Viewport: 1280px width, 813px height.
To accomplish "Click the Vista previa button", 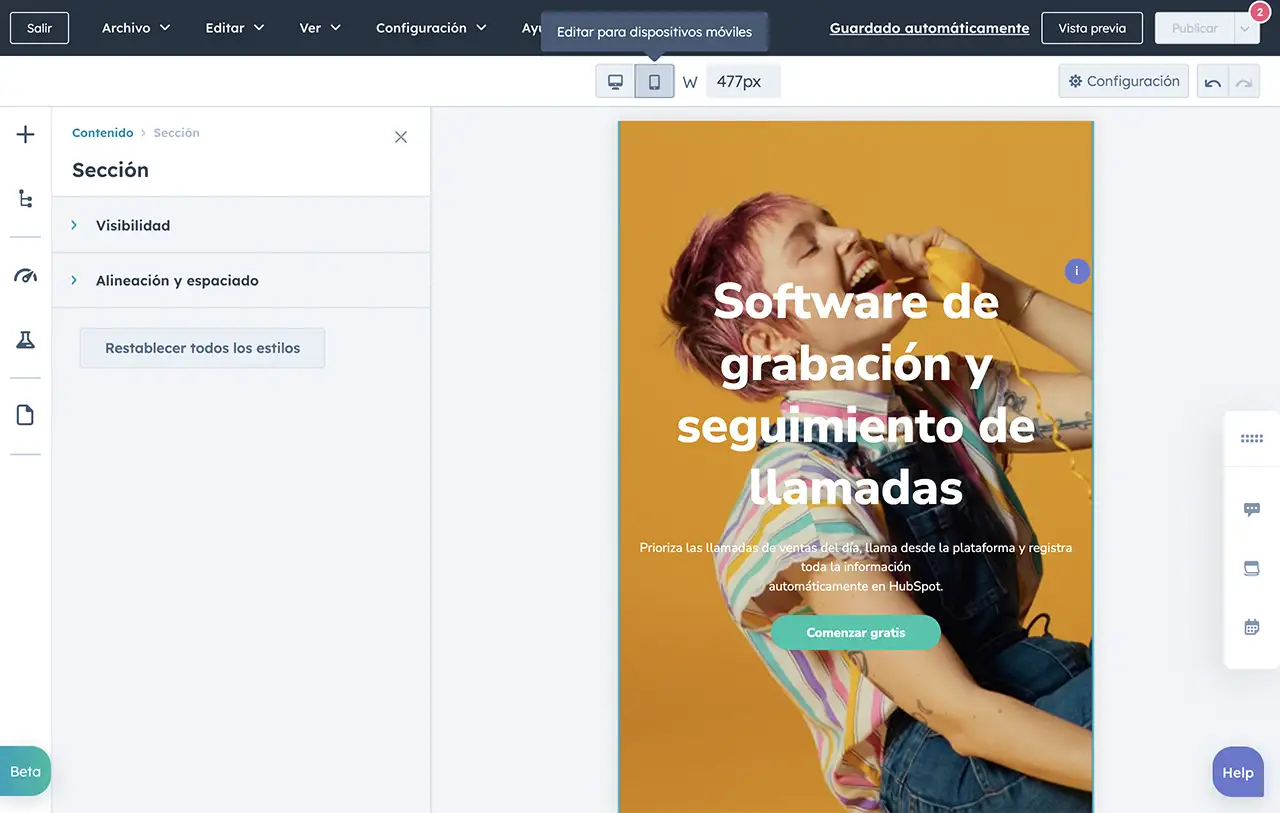I will click(x=1092, y=28).
